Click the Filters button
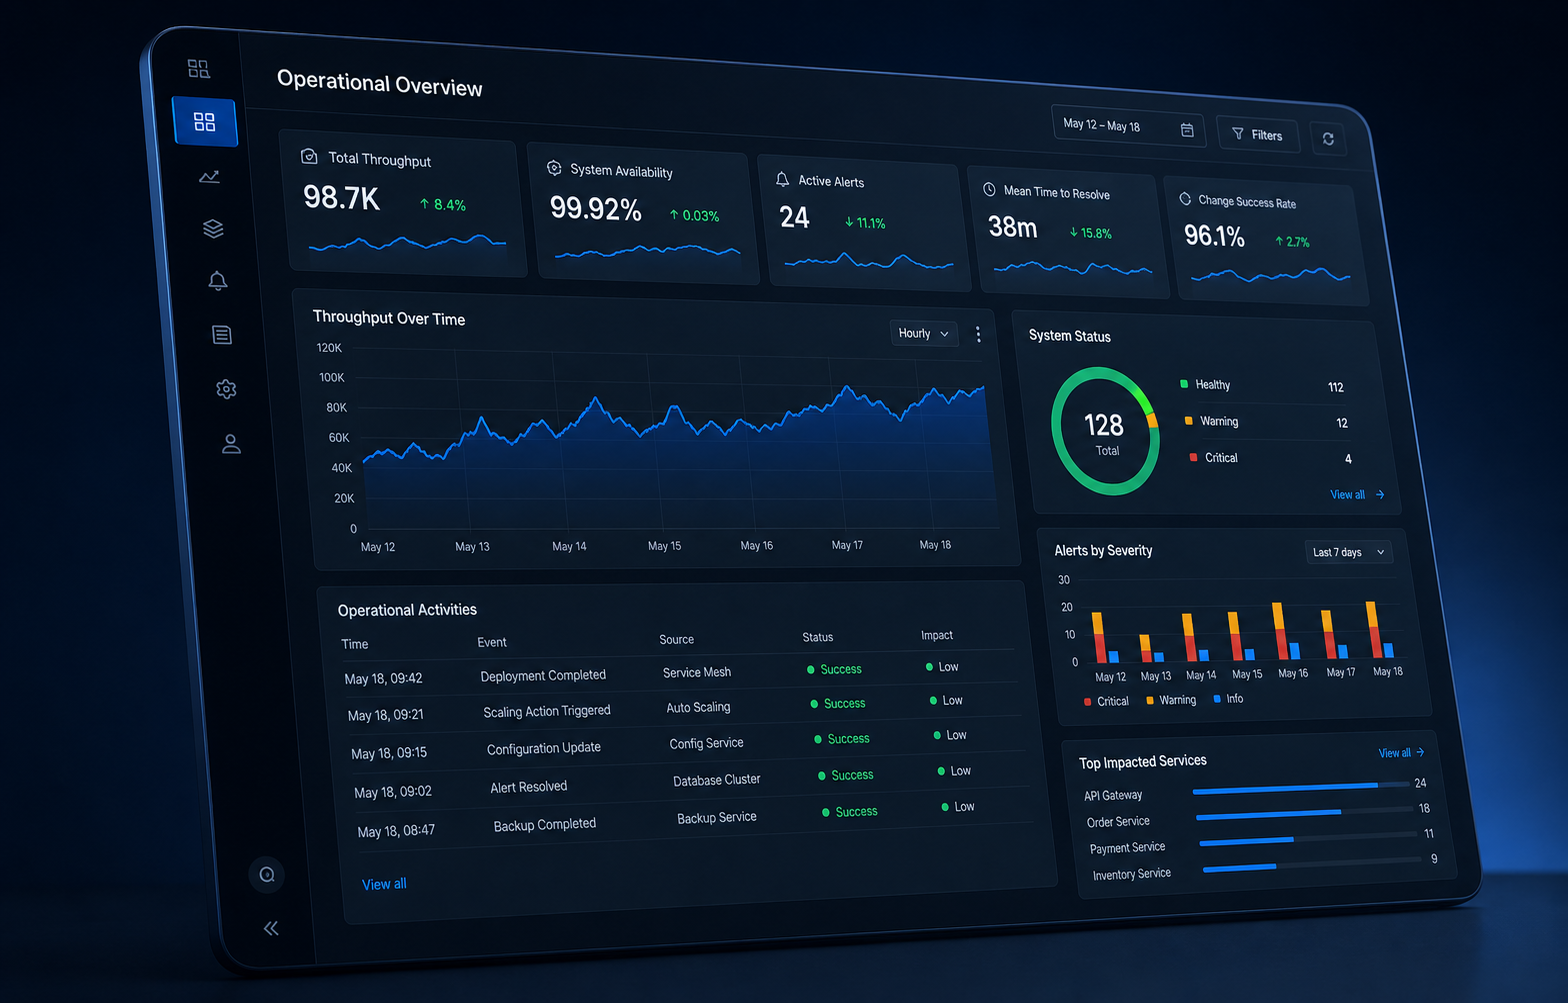 point(1257,134)
